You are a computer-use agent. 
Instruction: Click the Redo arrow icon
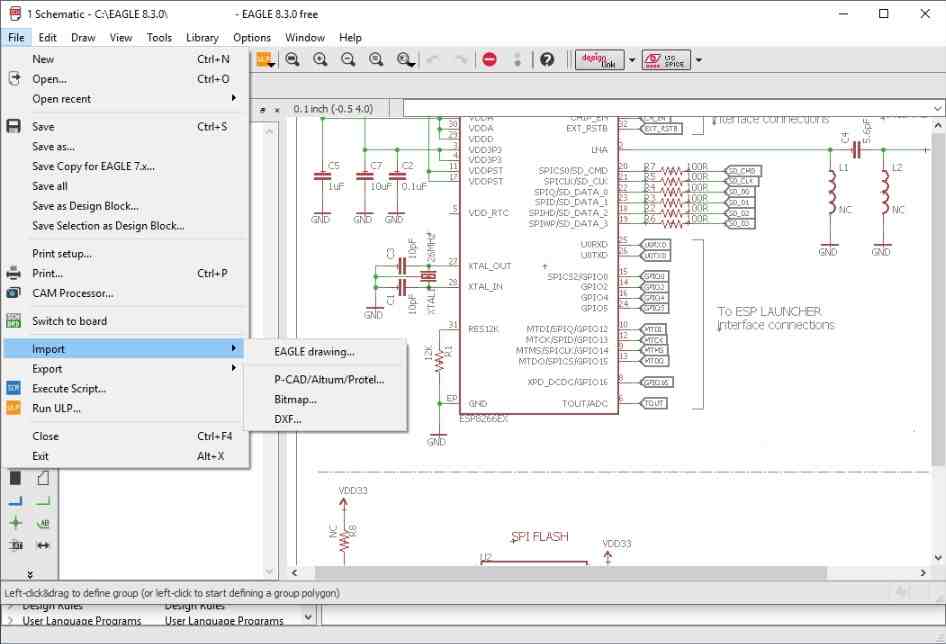point(461,59)
